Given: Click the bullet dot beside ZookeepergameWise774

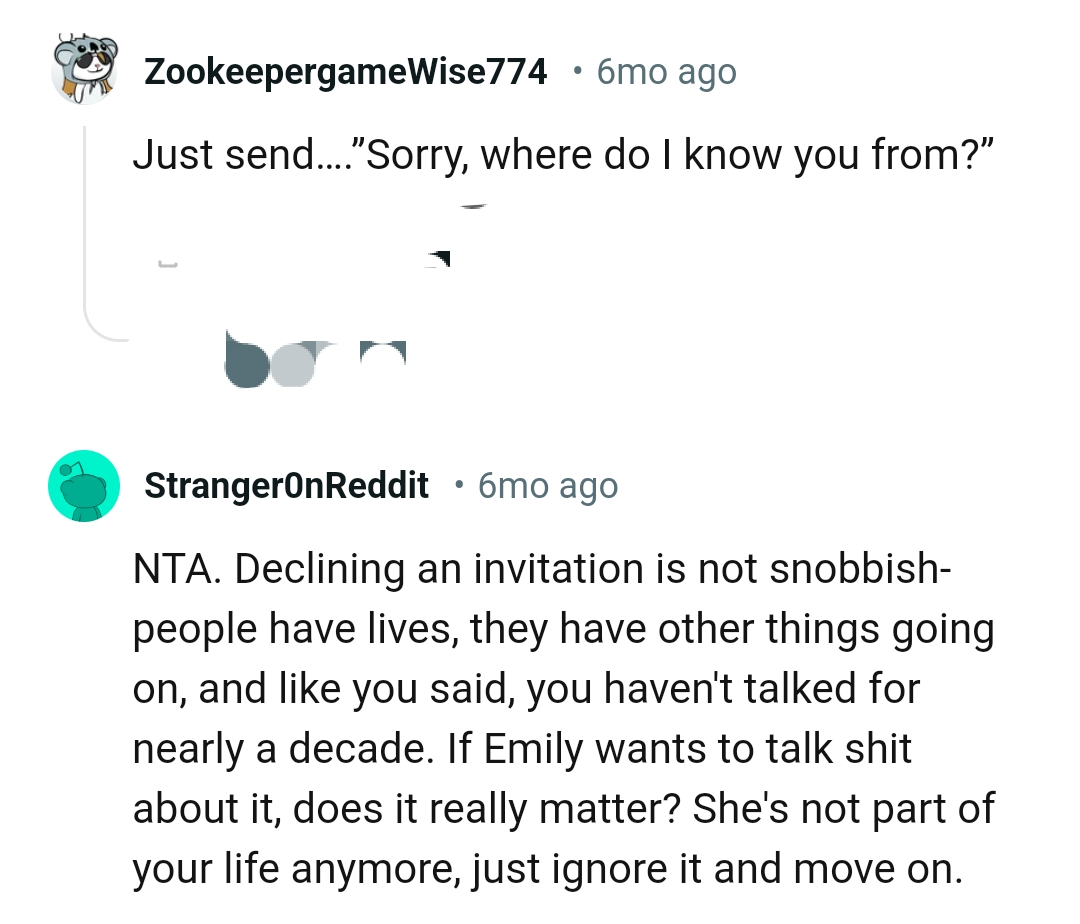Looking at the screenshot, I should pyautogui.click(x=577, y=72).
